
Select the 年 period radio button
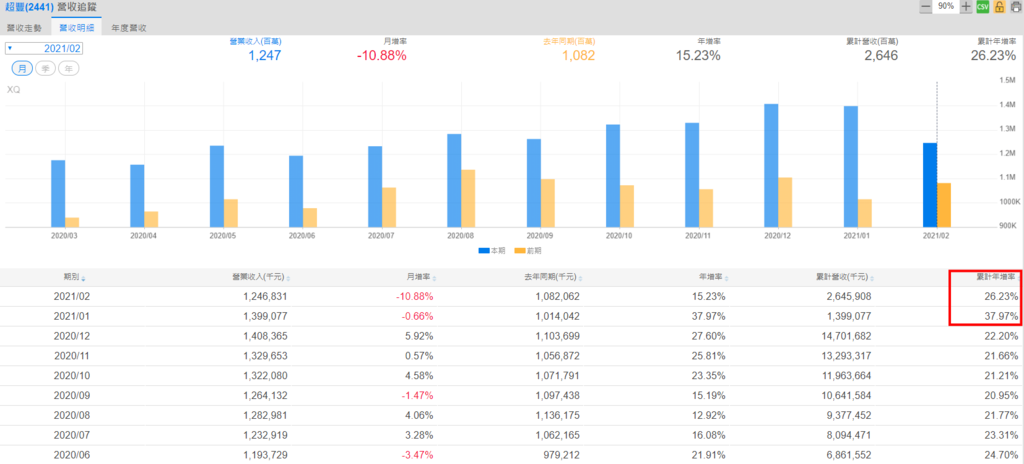click(69, 69)
